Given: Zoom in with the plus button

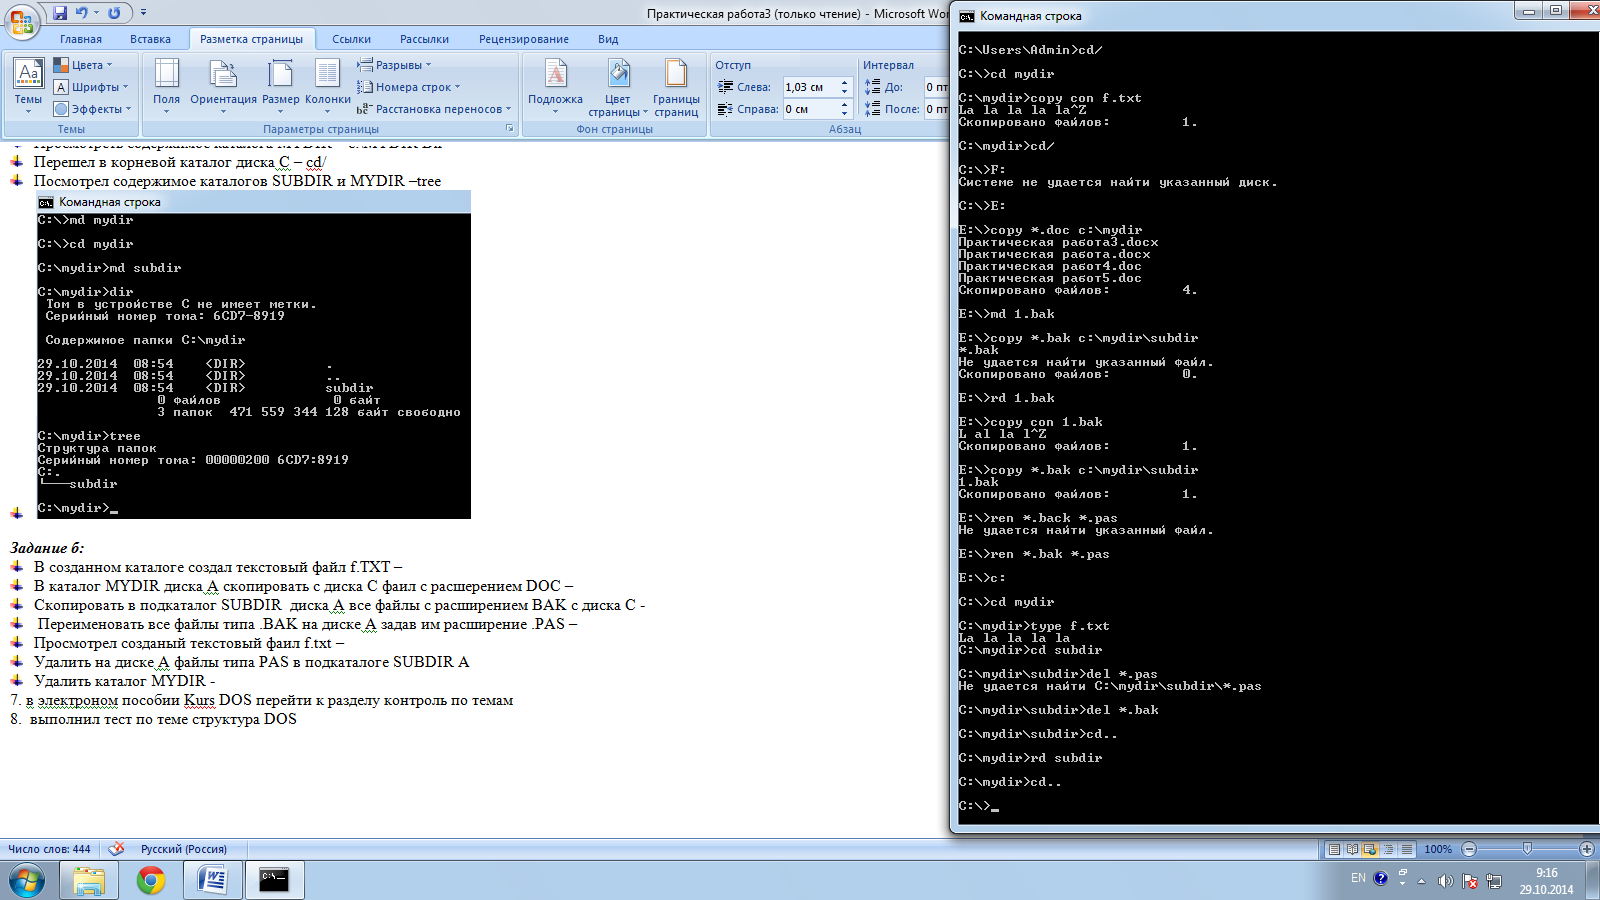Looking at the screenshot, I should click(1587, 849).
